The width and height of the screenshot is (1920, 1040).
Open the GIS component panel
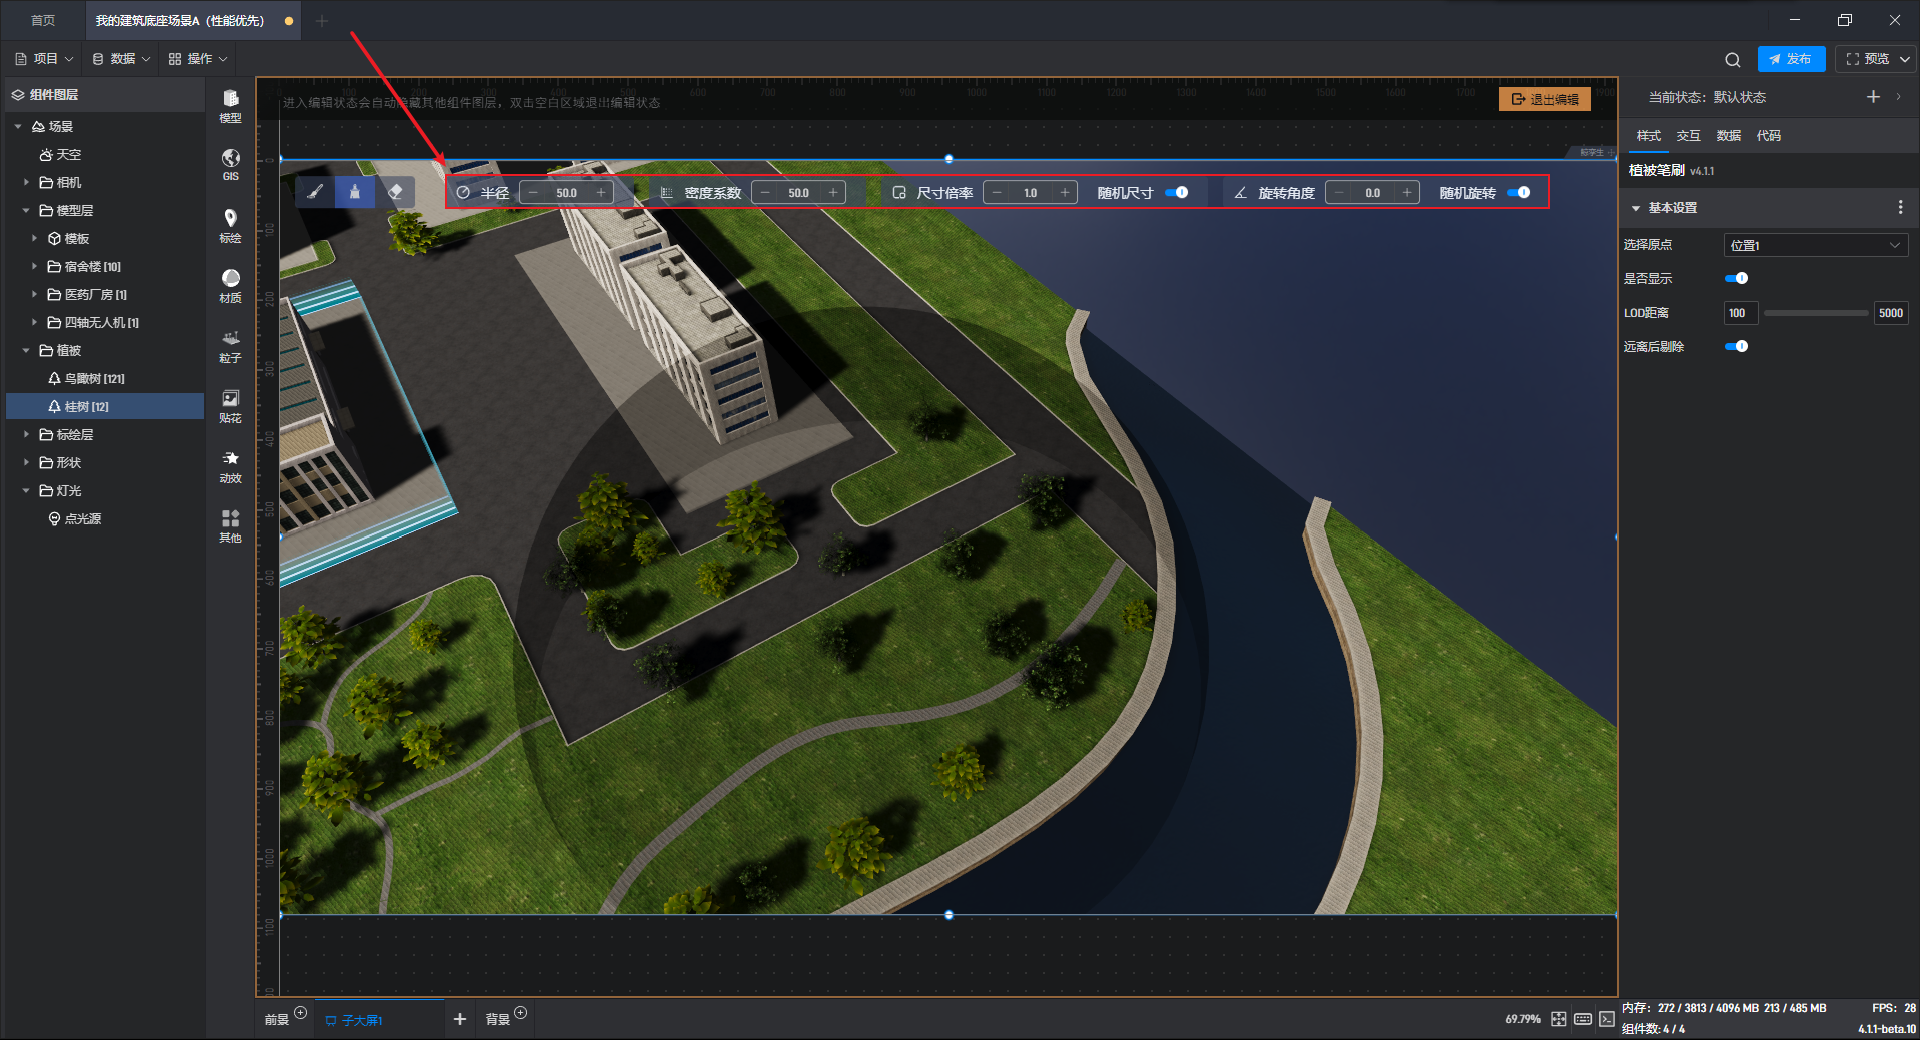(x=230, y=164)
